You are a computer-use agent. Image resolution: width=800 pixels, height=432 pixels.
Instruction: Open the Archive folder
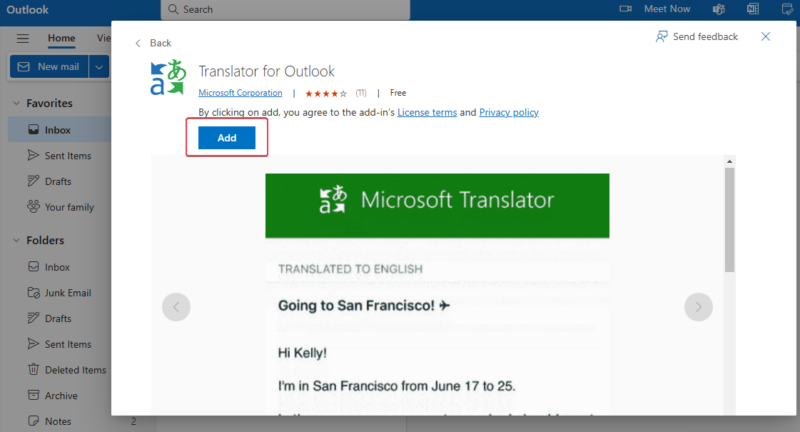pyautogui.click(x=59, y=395)
